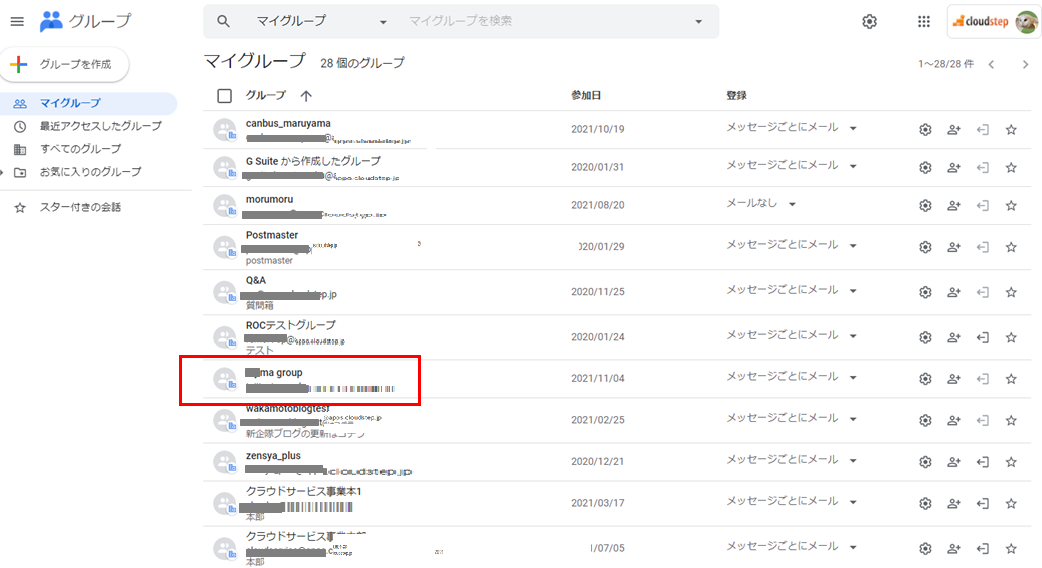The width and height of the screenshot is (1042, 568).
Task: Open settings for canbus_maruyama group
Action: pyautogui.click(x=925, y=130)
